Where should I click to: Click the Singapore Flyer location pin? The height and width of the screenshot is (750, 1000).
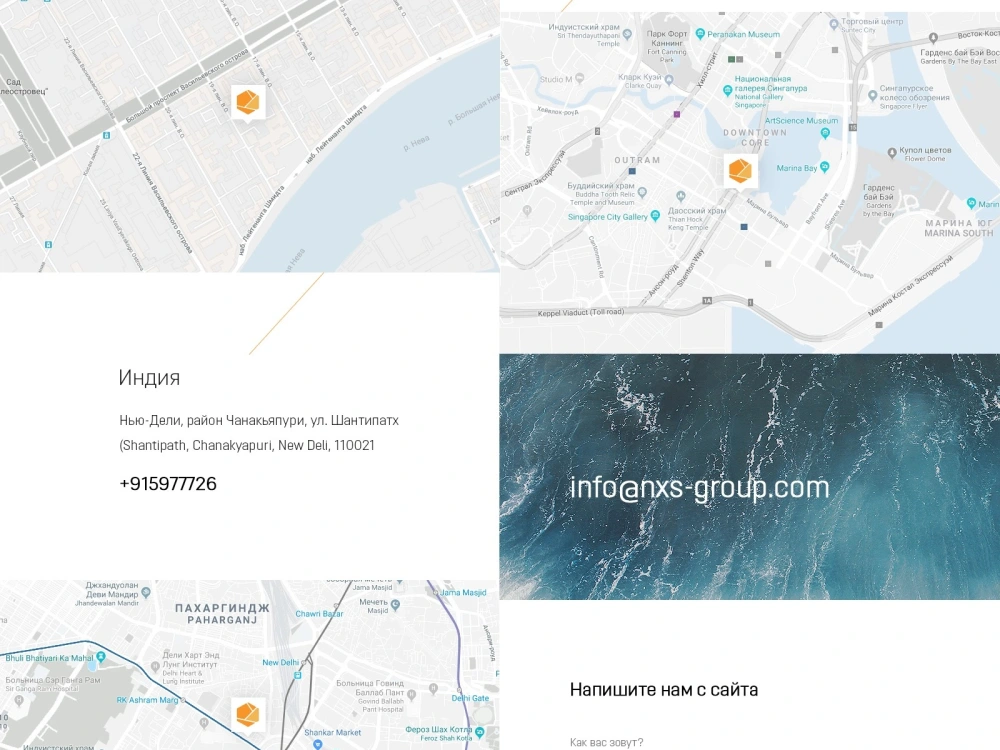[x=872, y=96]
